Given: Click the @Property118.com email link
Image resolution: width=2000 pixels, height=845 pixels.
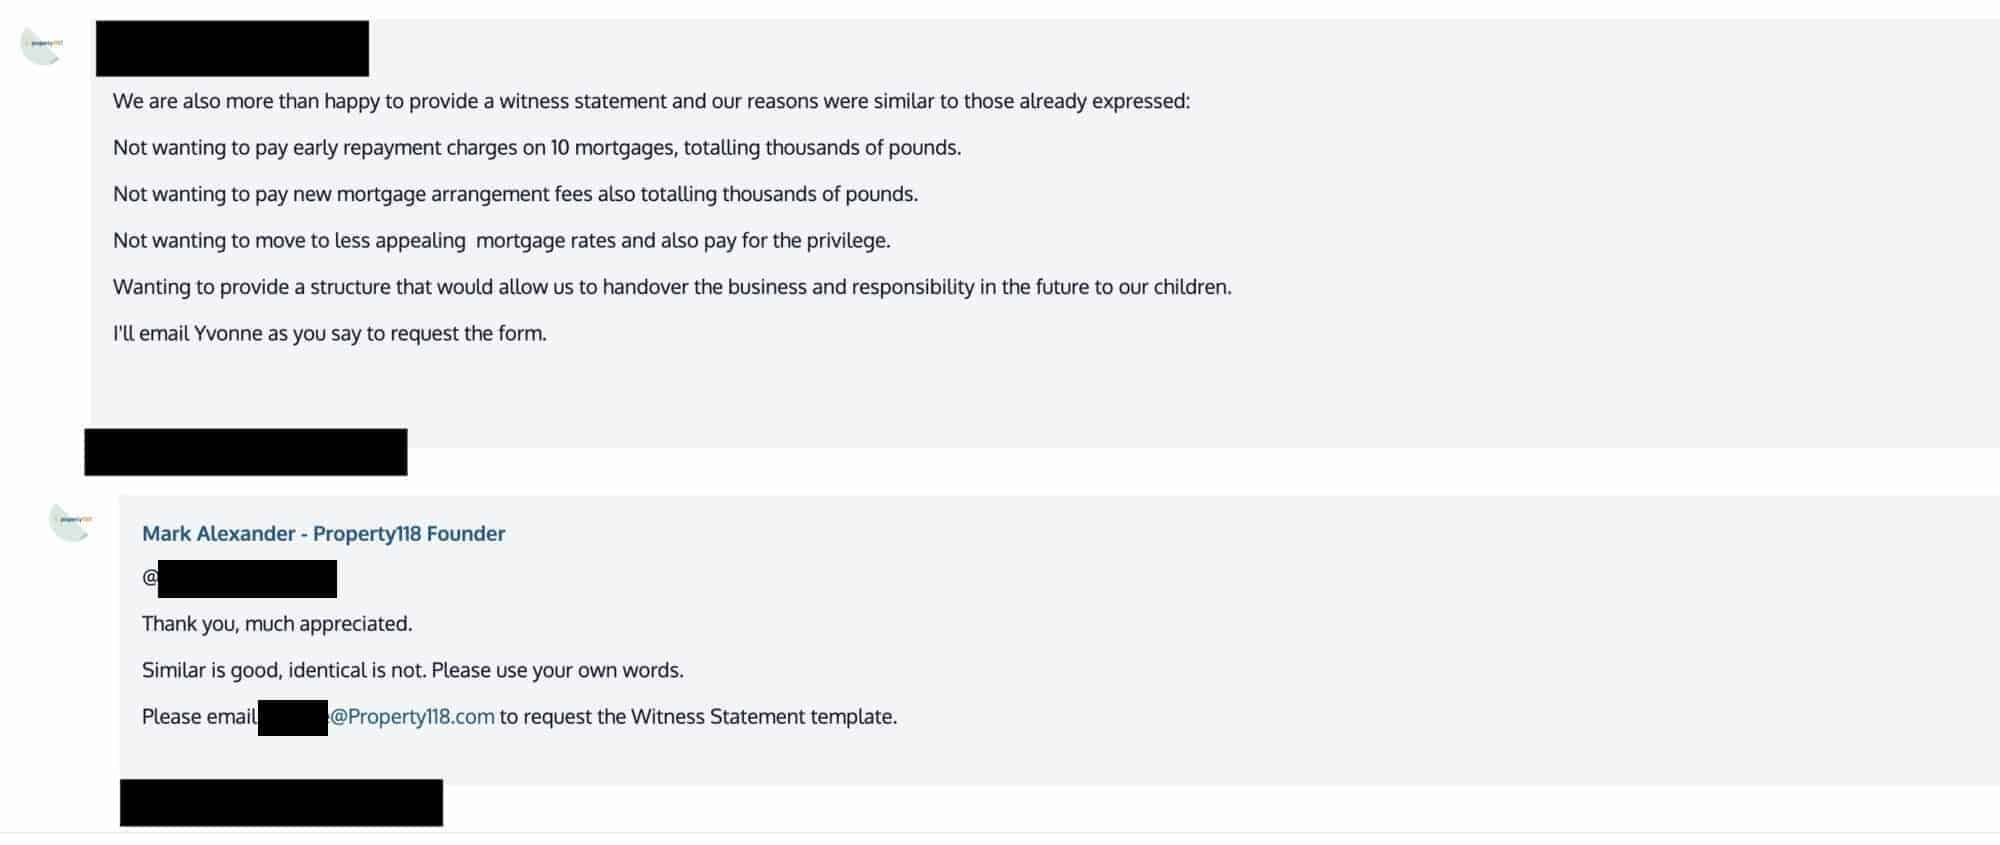Looking at the screenshot, I should pos(411,716).
